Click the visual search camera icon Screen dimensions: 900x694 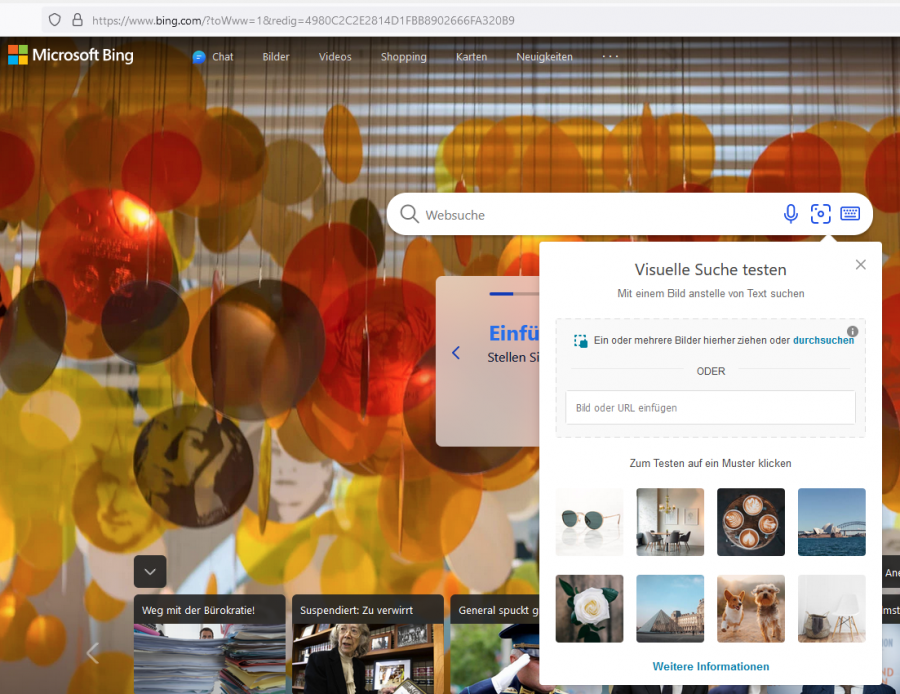click(821, 214)
